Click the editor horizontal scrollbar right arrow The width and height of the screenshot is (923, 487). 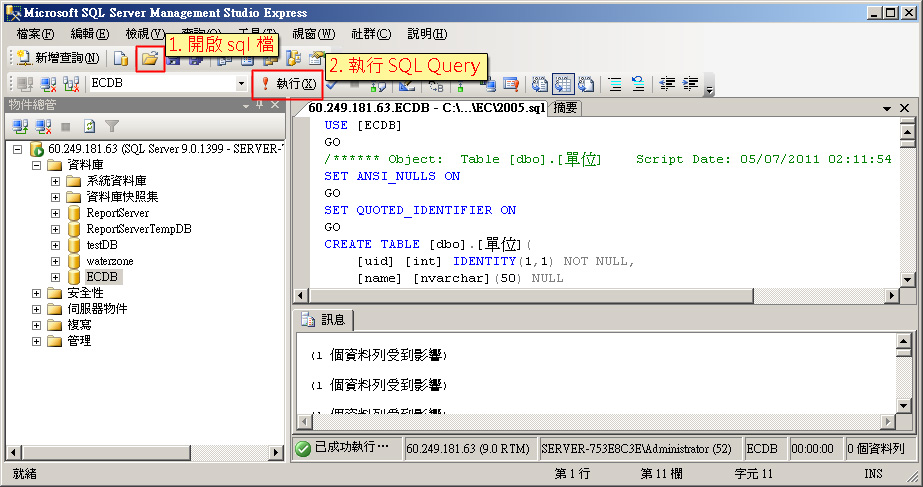click(892, 295)
